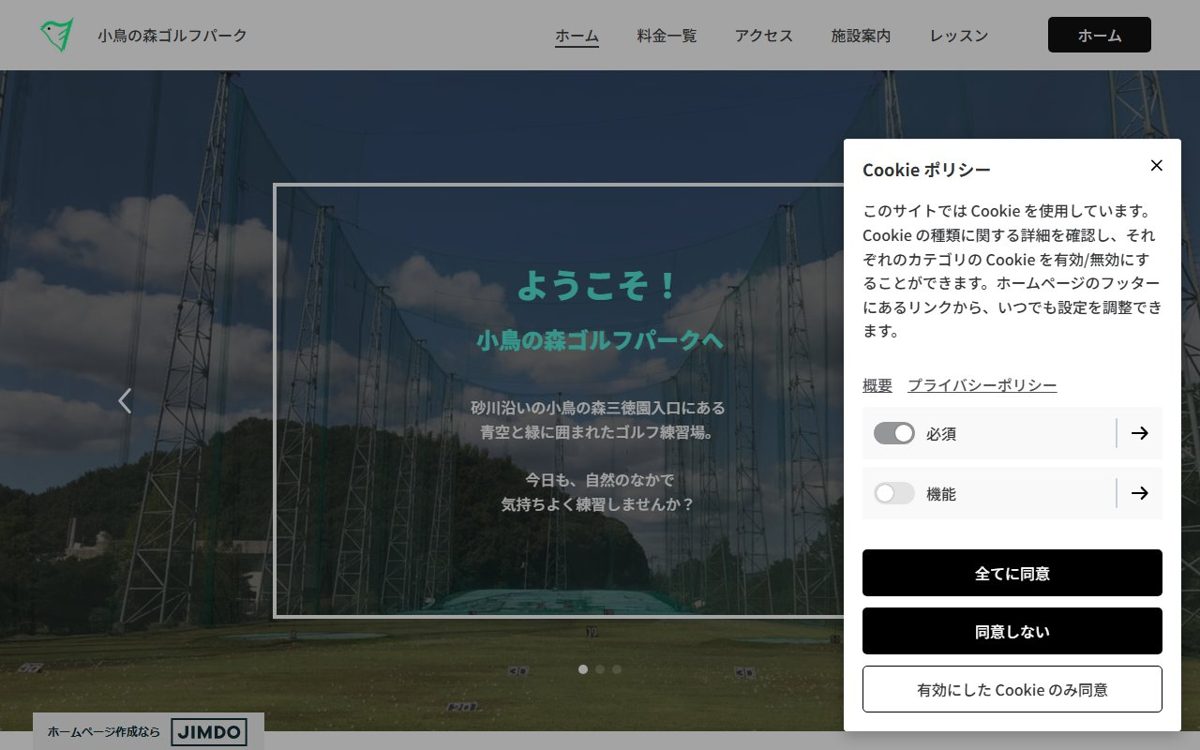Image resolution: width=1200 pixels, height=750 pixels.
Task: Click the Cookie ポリシー dialog title
Action: [x=926, y=170]
